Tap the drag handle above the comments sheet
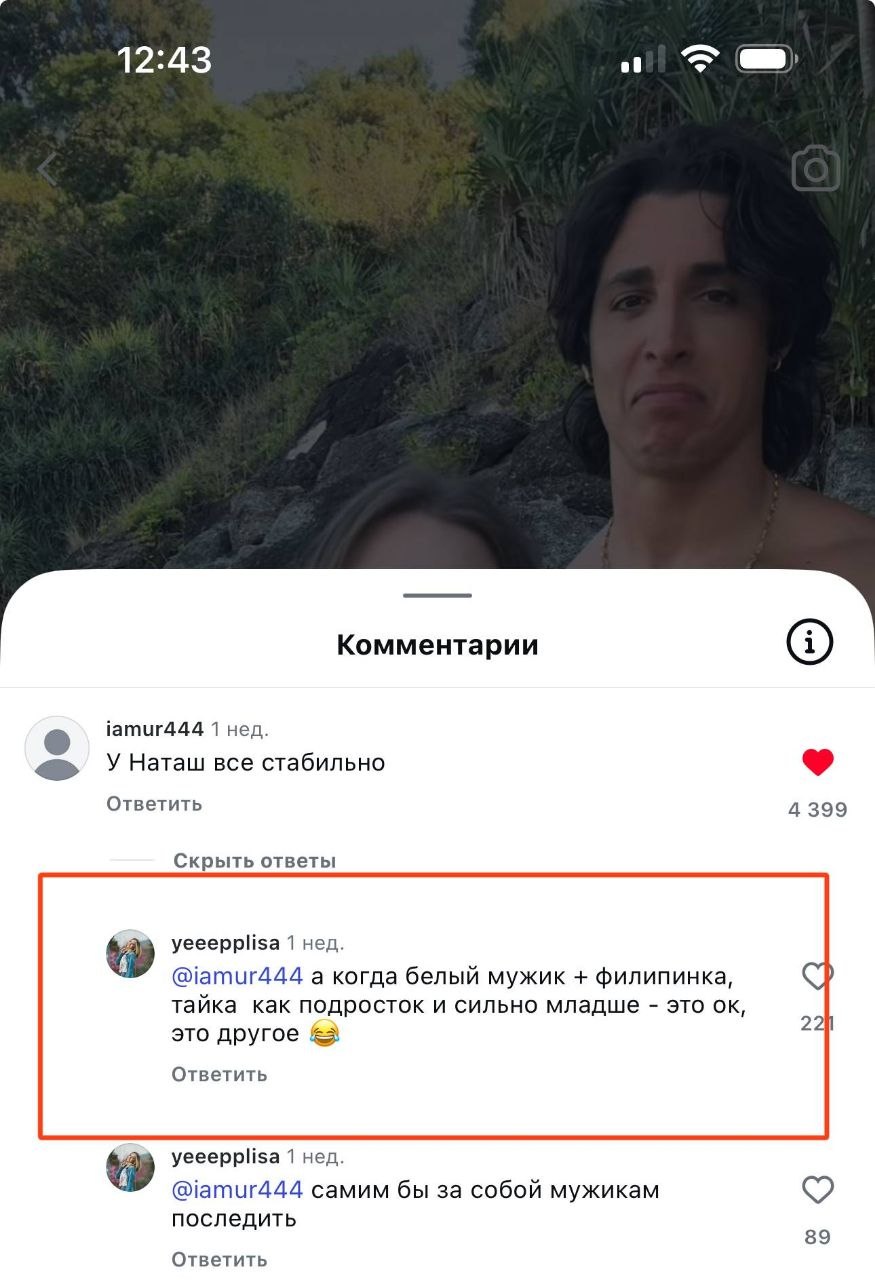This screenshot has width=875, height=1280. pos(437,595)
